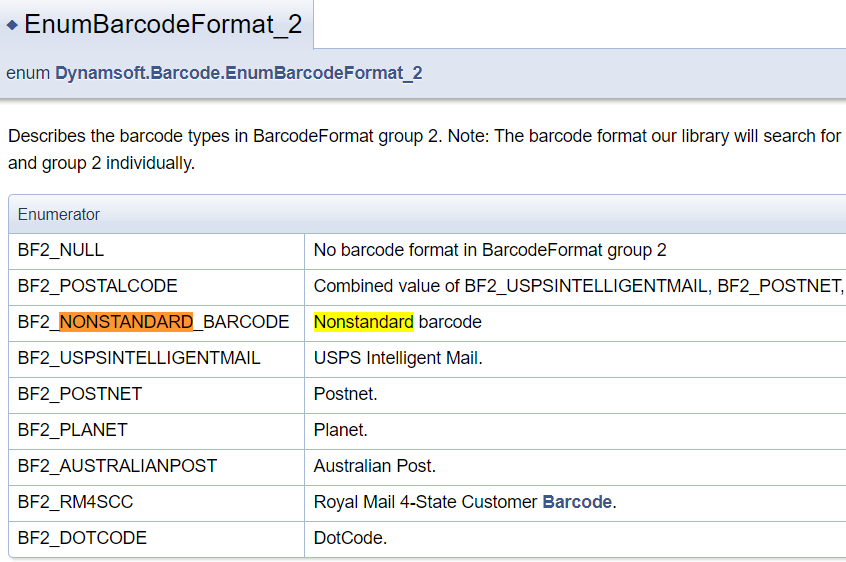Click the DotCode description cell

[x=350, y=538]
